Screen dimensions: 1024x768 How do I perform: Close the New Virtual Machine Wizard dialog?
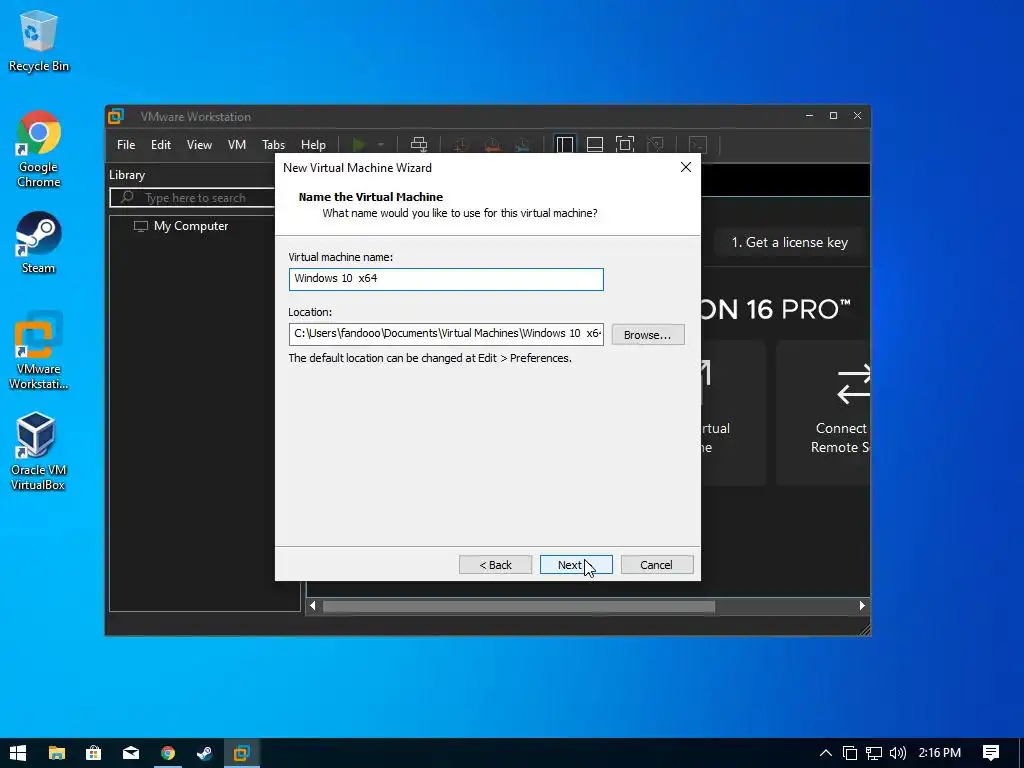click(x=686, y=167)
